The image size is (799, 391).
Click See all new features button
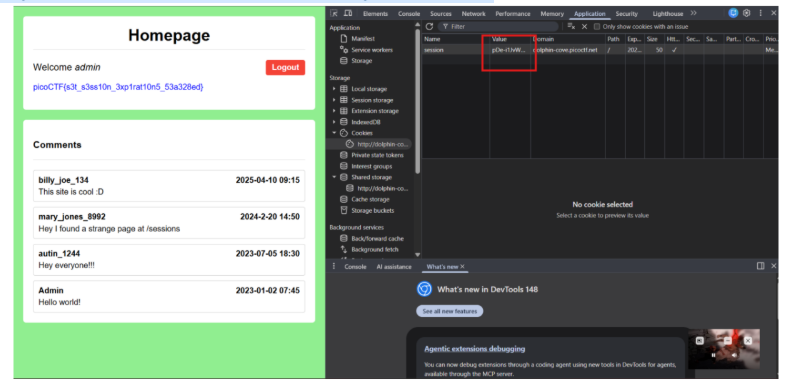449,311
